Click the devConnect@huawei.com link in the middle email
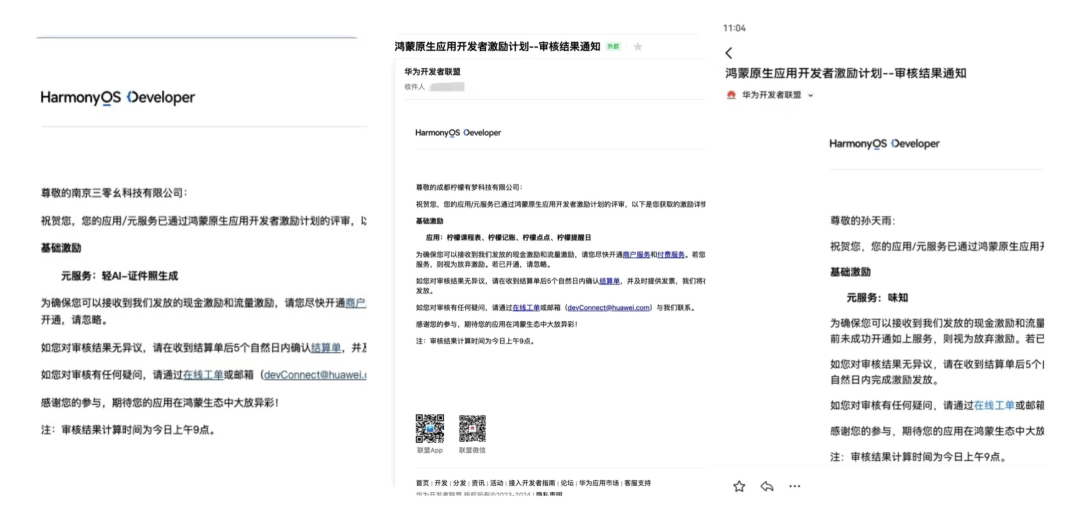1080x520 pixels. tap(609, 308)
